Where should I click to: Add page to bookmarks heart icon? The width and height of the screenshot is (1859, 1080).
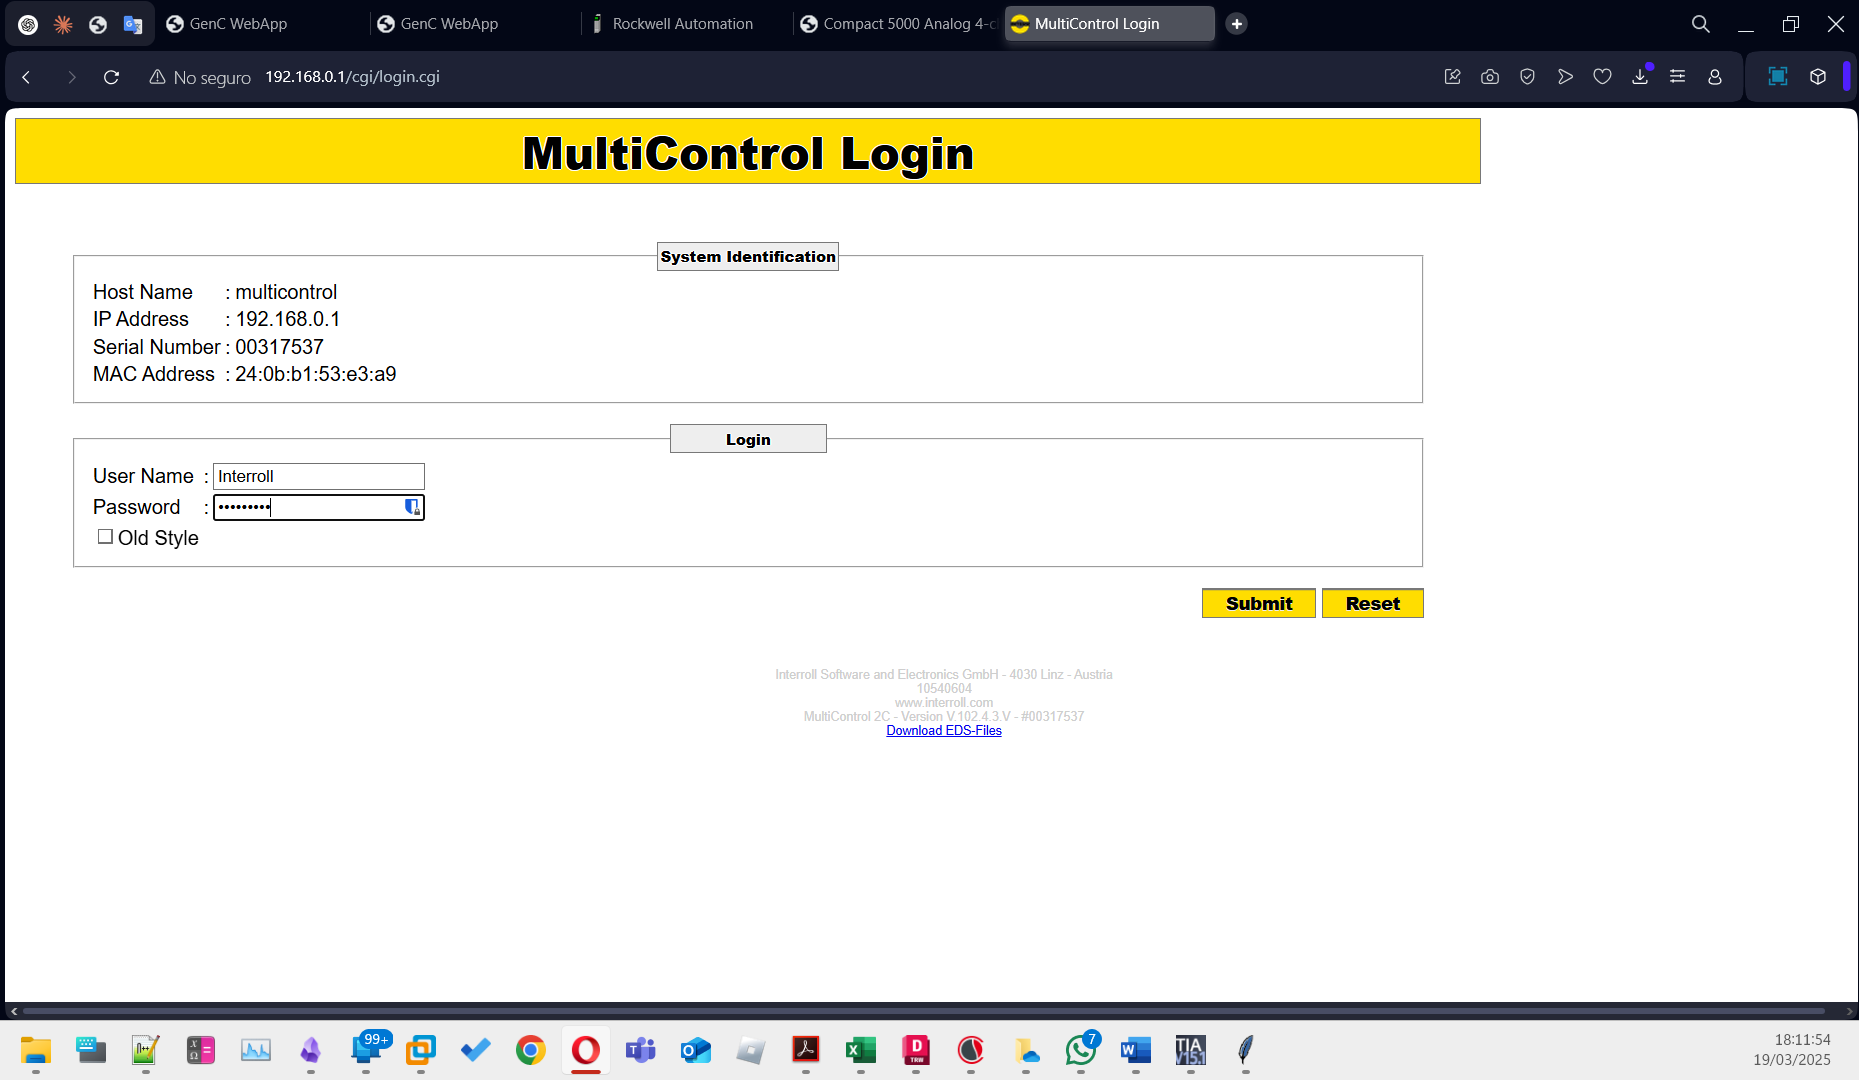(x=1602, y=77)
